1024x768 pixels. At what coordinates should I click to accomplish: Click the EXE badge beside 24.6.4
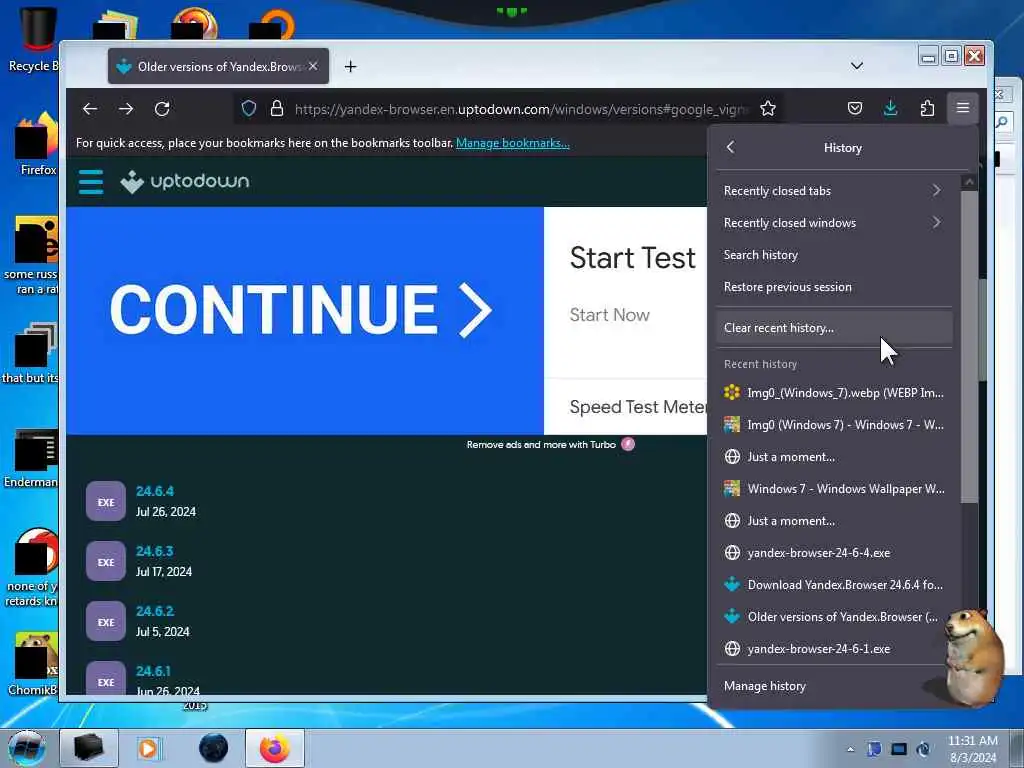[106, 502]
